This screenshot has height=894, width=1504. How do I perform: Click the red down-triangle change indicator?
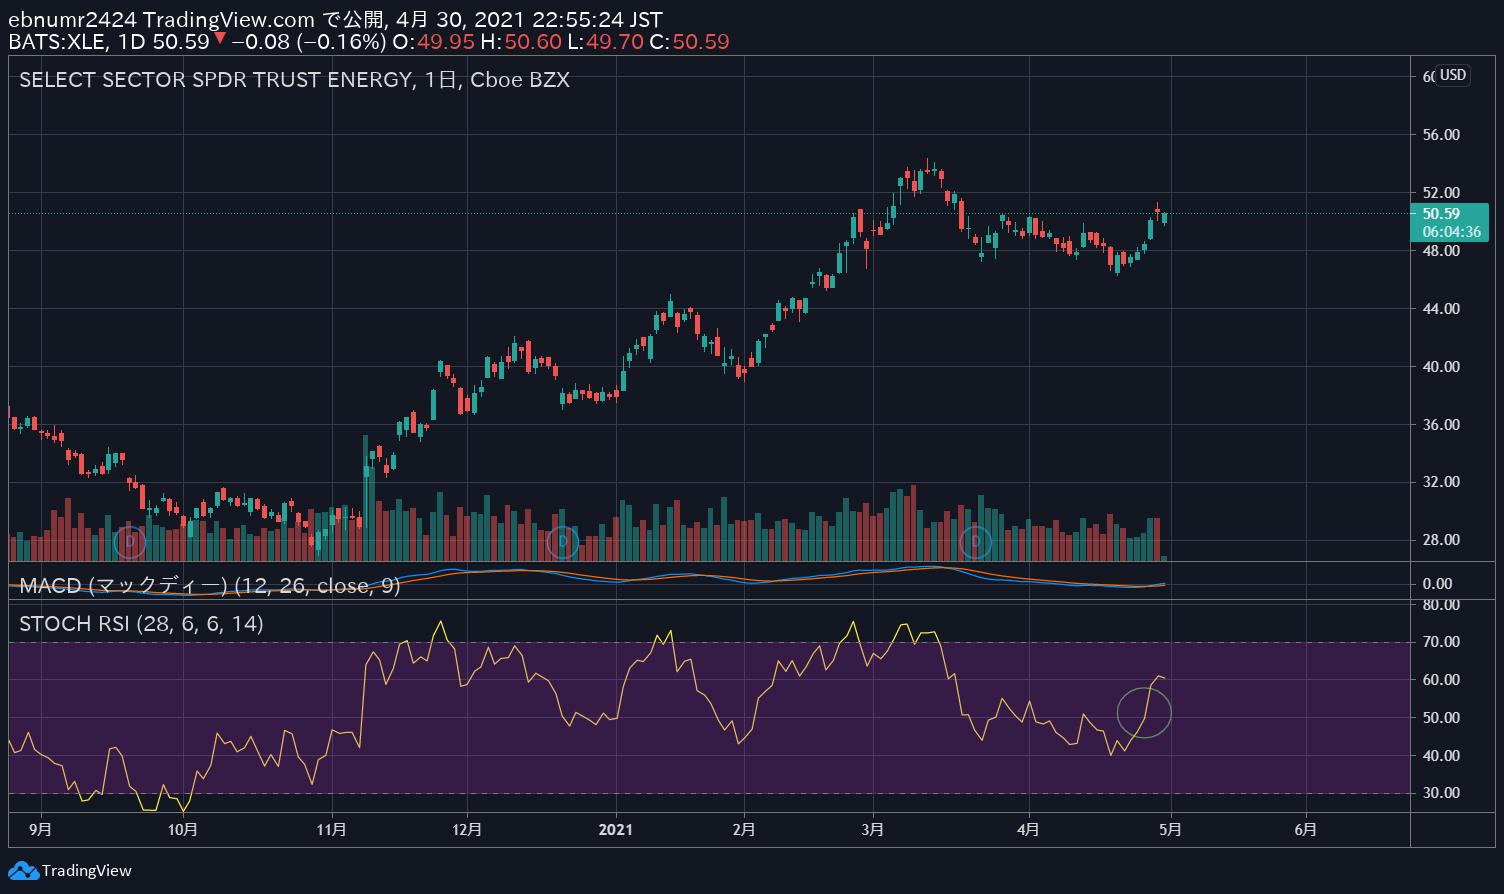(220, 39)
